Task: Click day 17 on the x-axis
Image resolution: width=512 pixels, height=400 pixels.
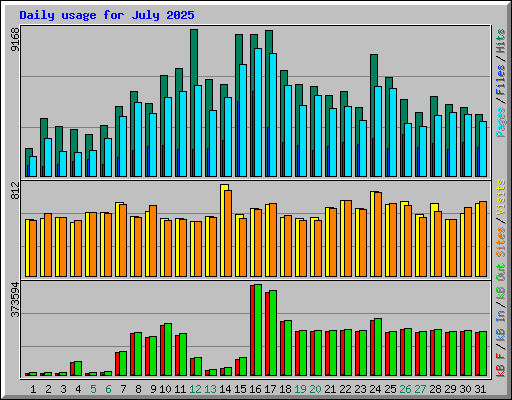Action: coord(270,389)
